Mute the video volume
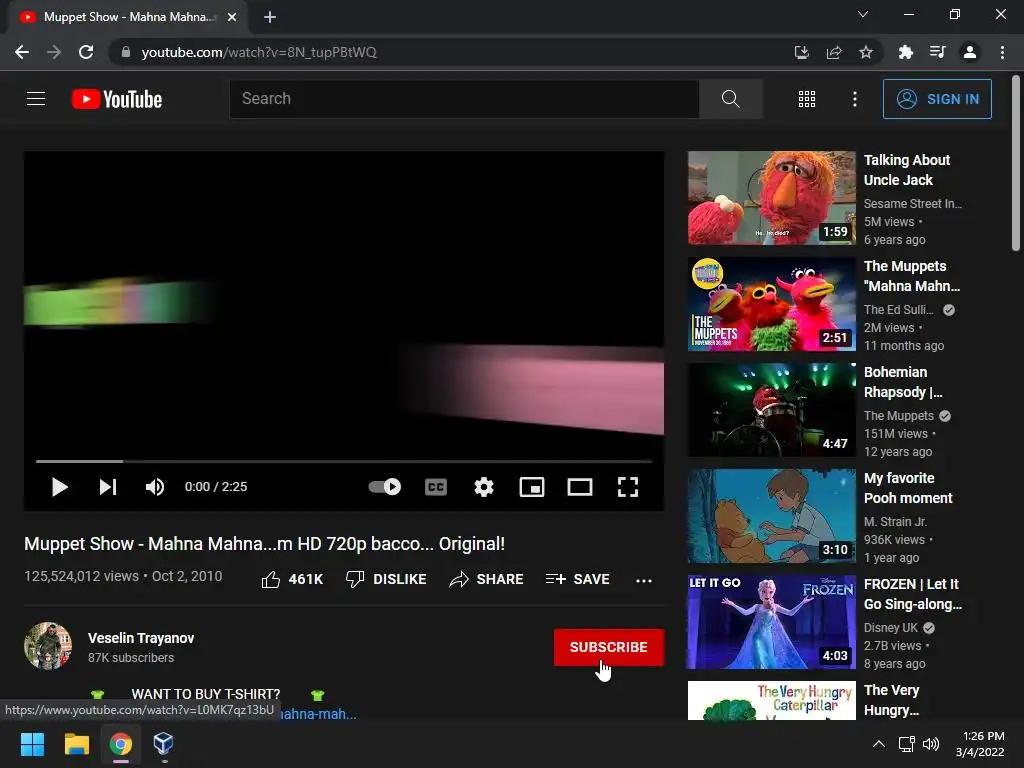The width and height of the screenshot is (1024, 768). 155,487
